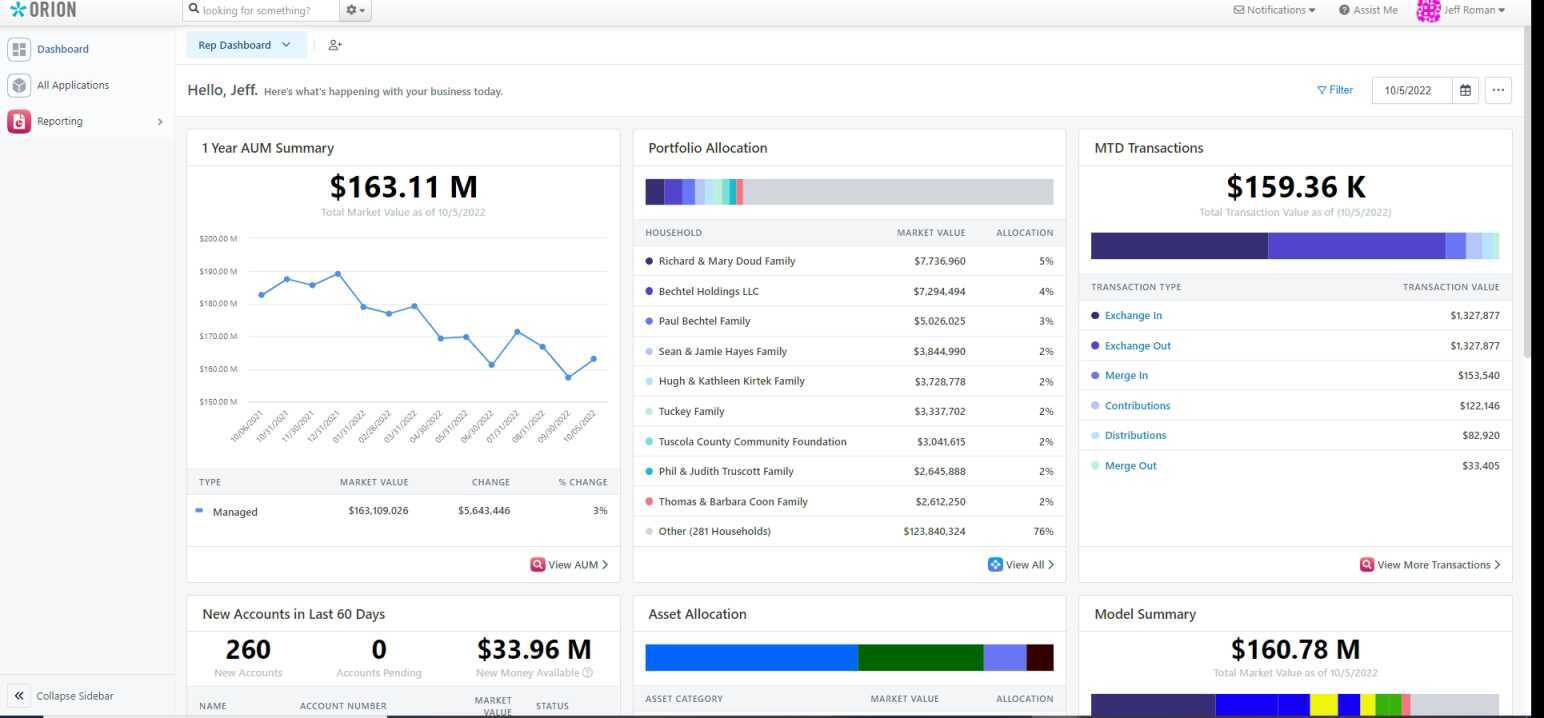
Task: Click the Filter funnel button
Action: pos(1334,90)
